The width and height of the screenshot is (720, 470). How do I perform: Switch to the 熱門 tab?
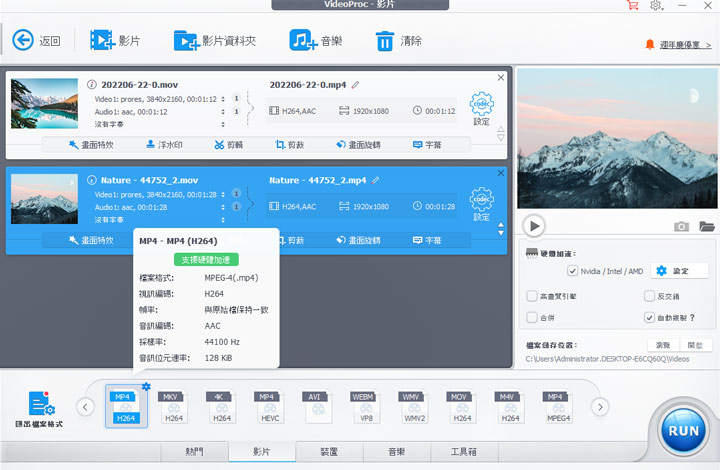click(x=195, y=452)
